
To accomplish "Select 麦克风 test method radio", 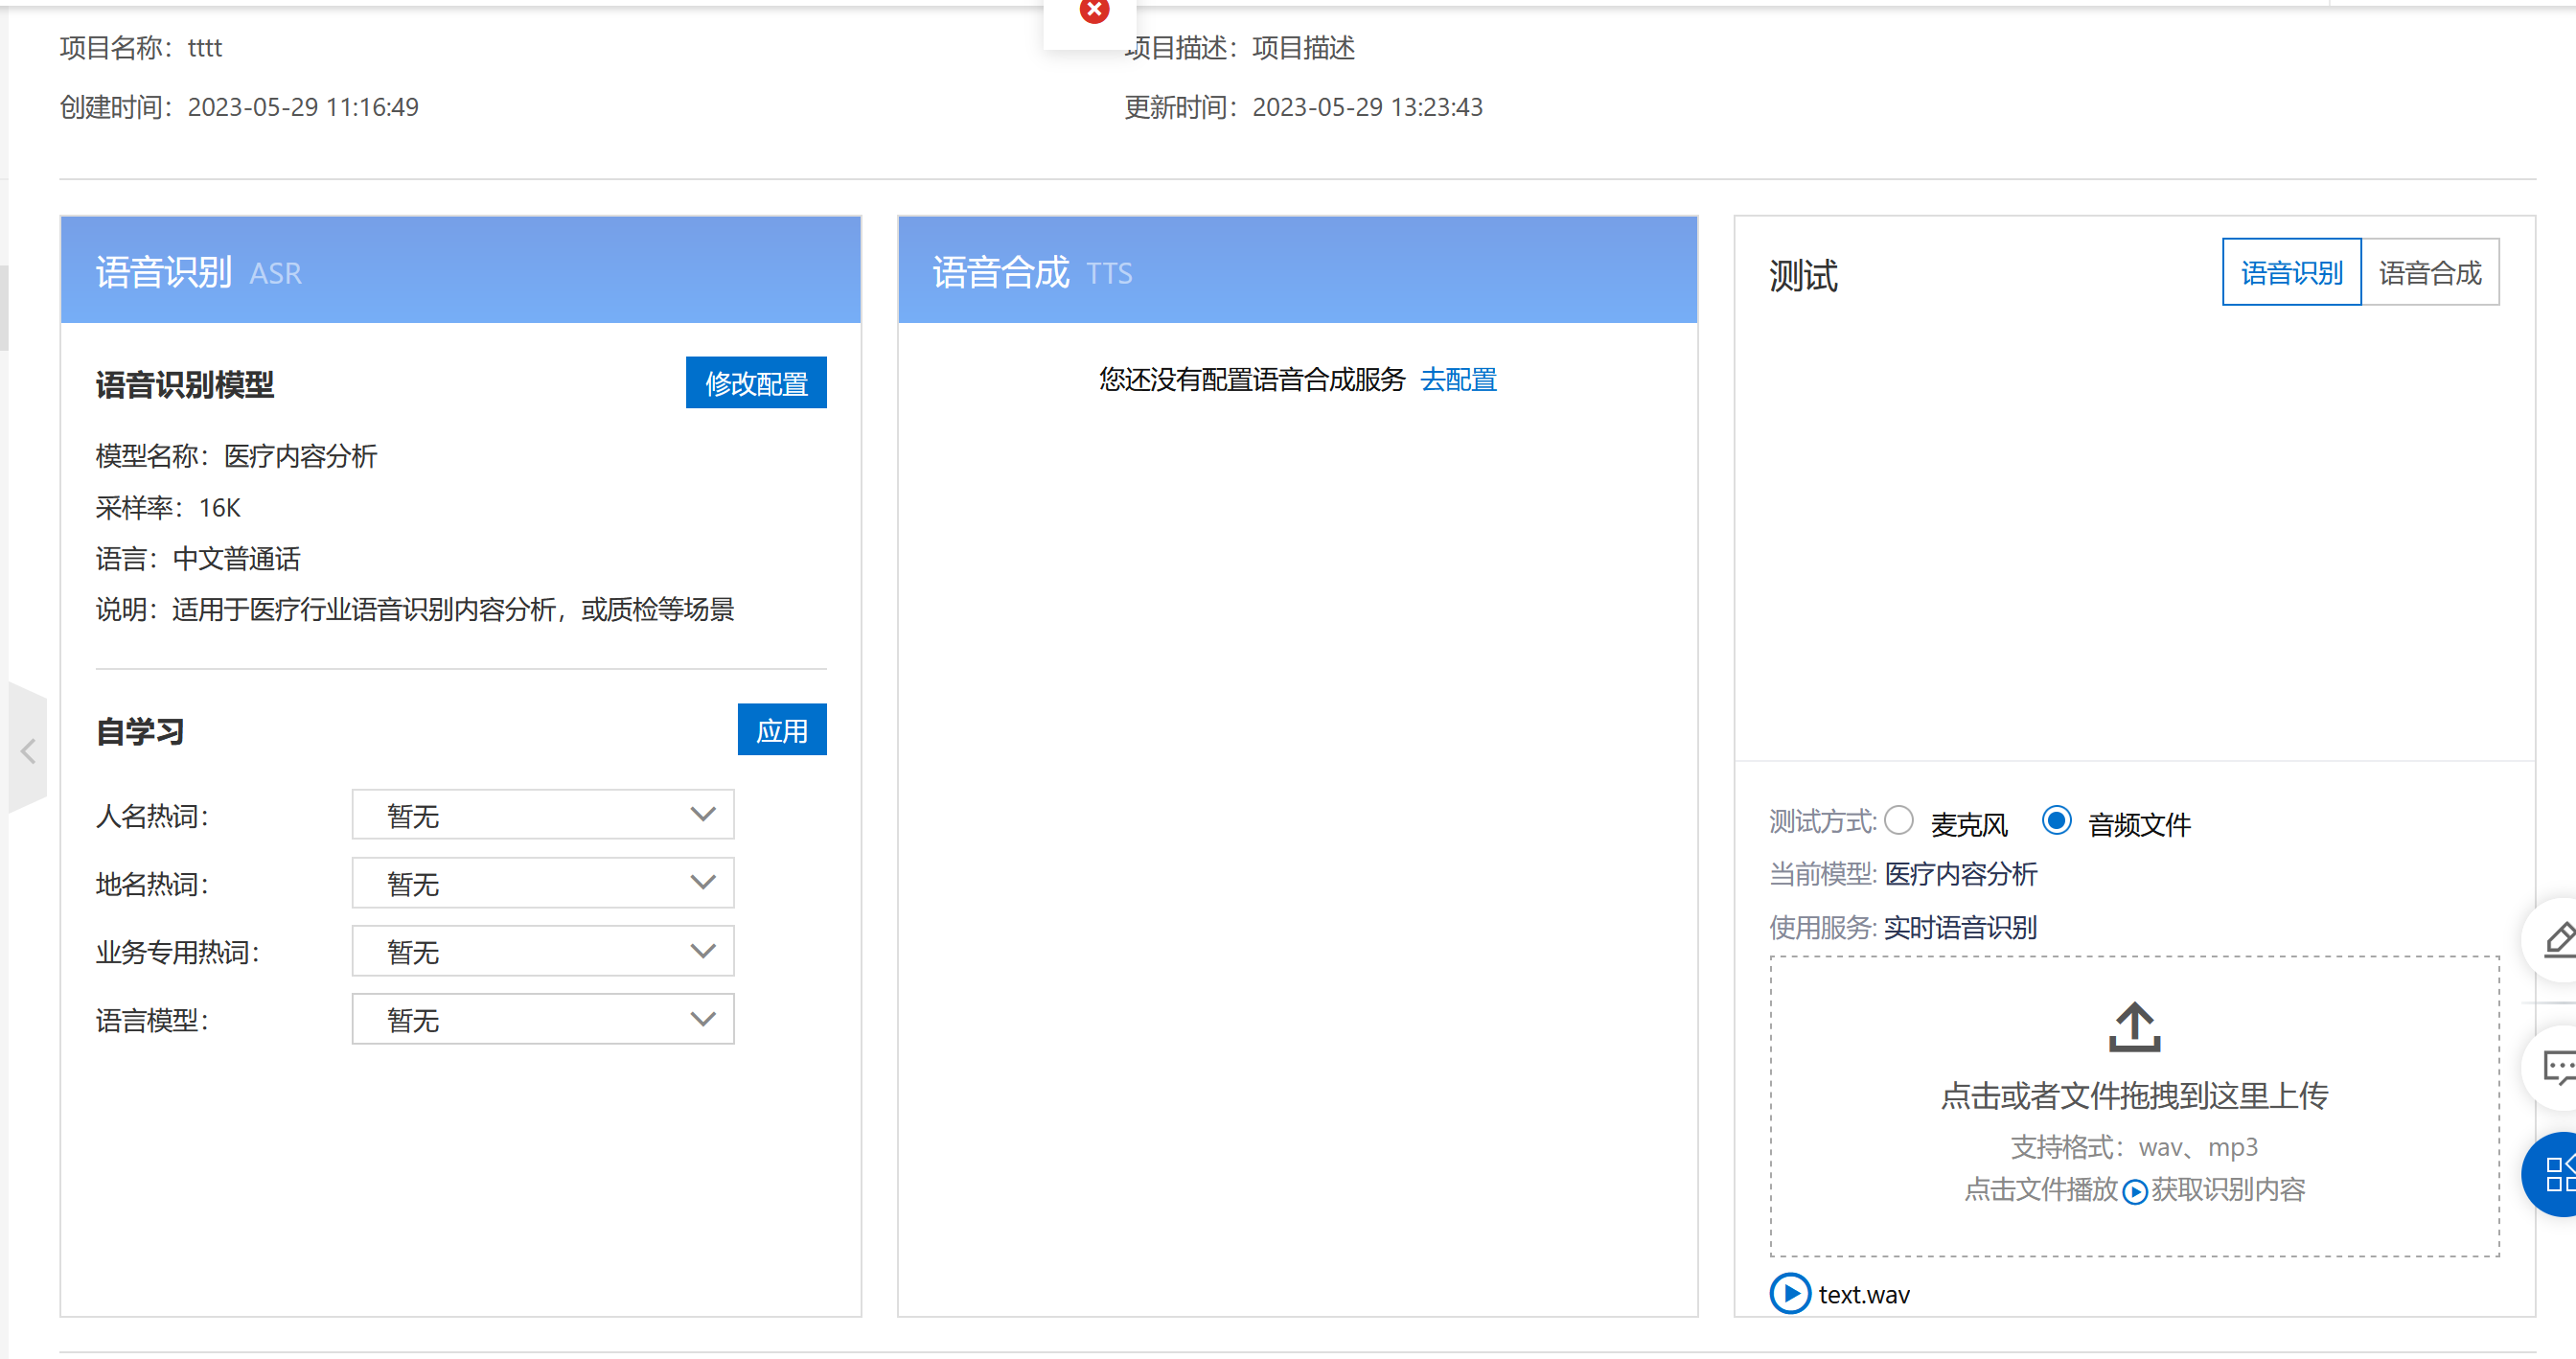I will (x=1899, y=821).
